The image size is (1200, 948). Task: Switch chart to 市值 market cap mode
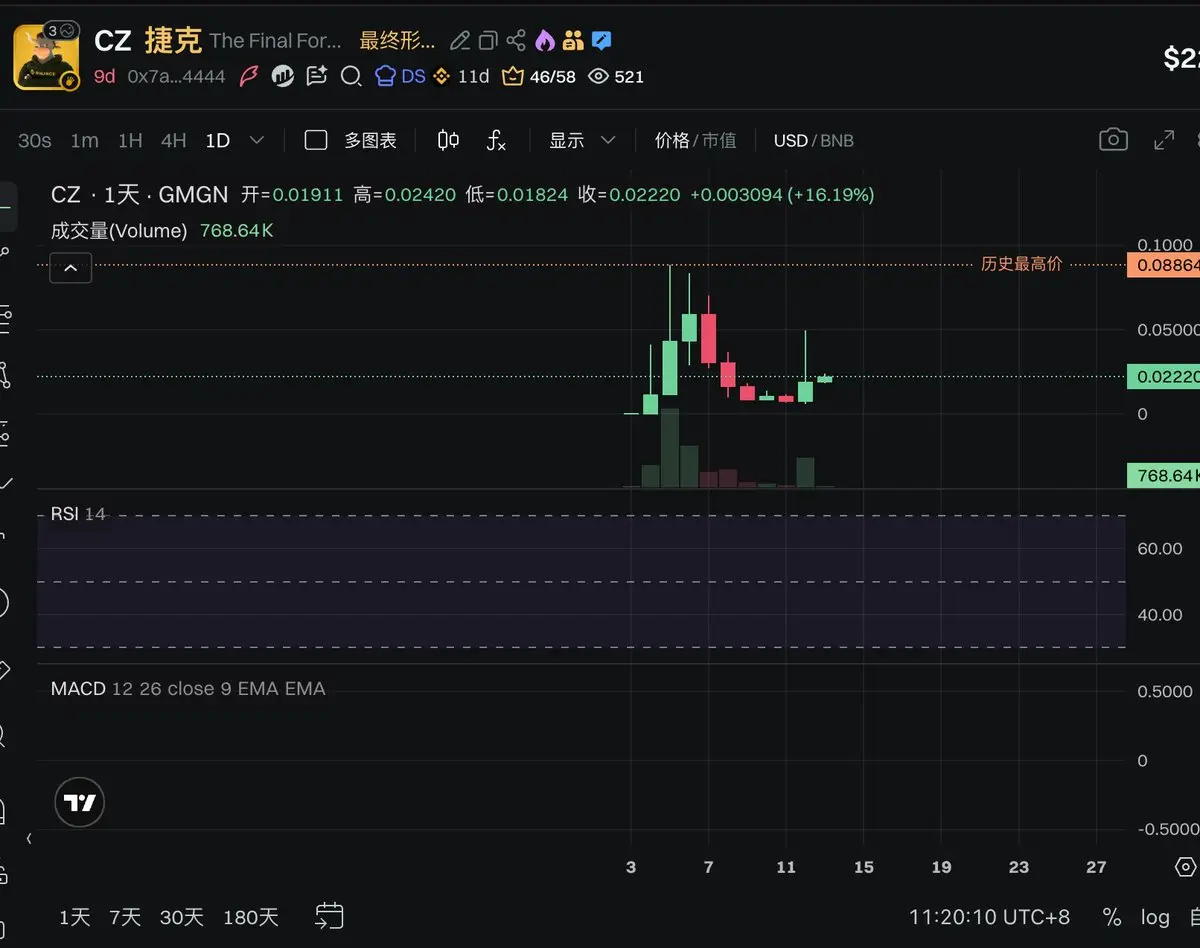tap(719, 141)
